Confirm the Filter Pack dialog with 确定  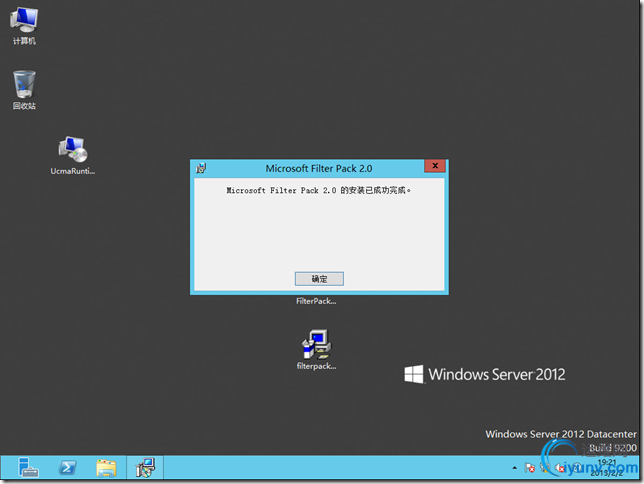point(319,279)
